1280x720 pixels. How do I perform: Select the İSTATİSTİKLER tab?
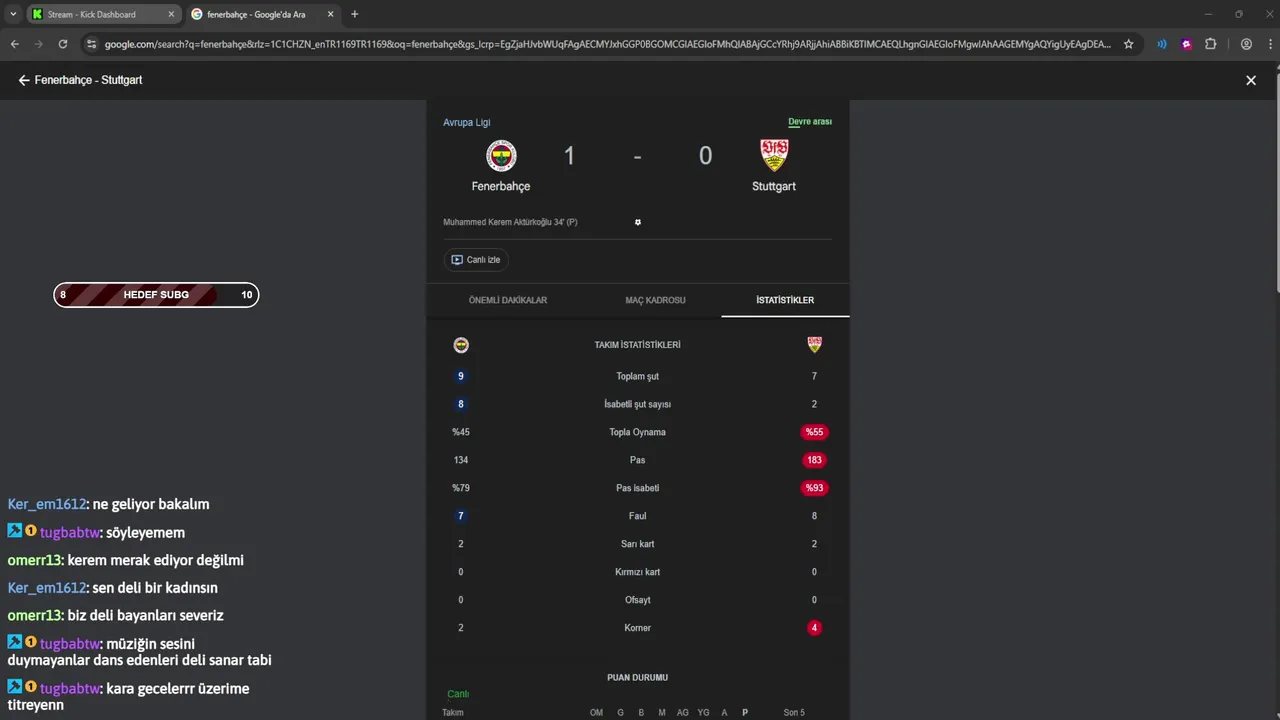tap(785, 300)
